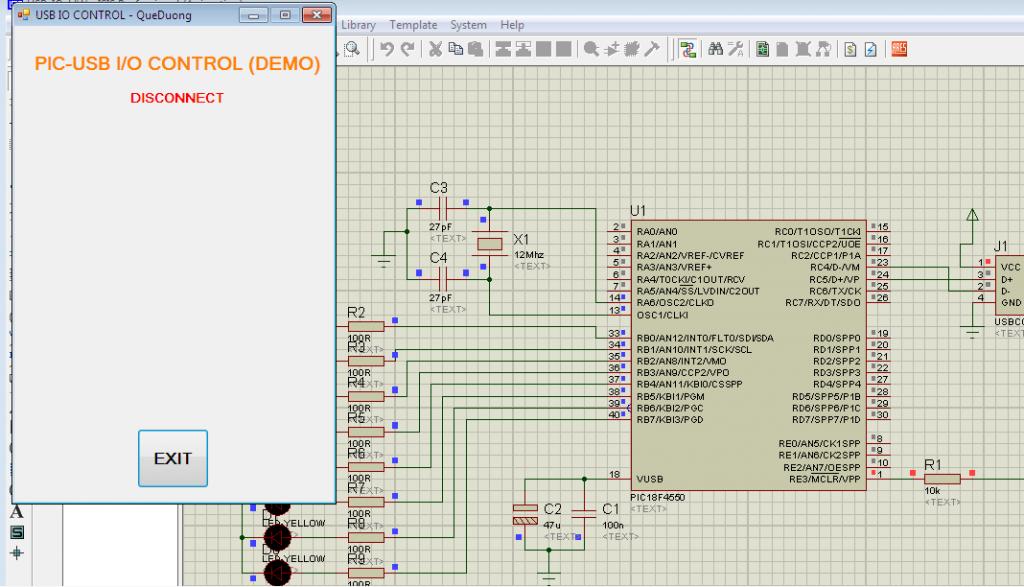Click pin label RC4/D-/VM
Viewport: 1024px width, 587px height.
(x=835, y=267)
